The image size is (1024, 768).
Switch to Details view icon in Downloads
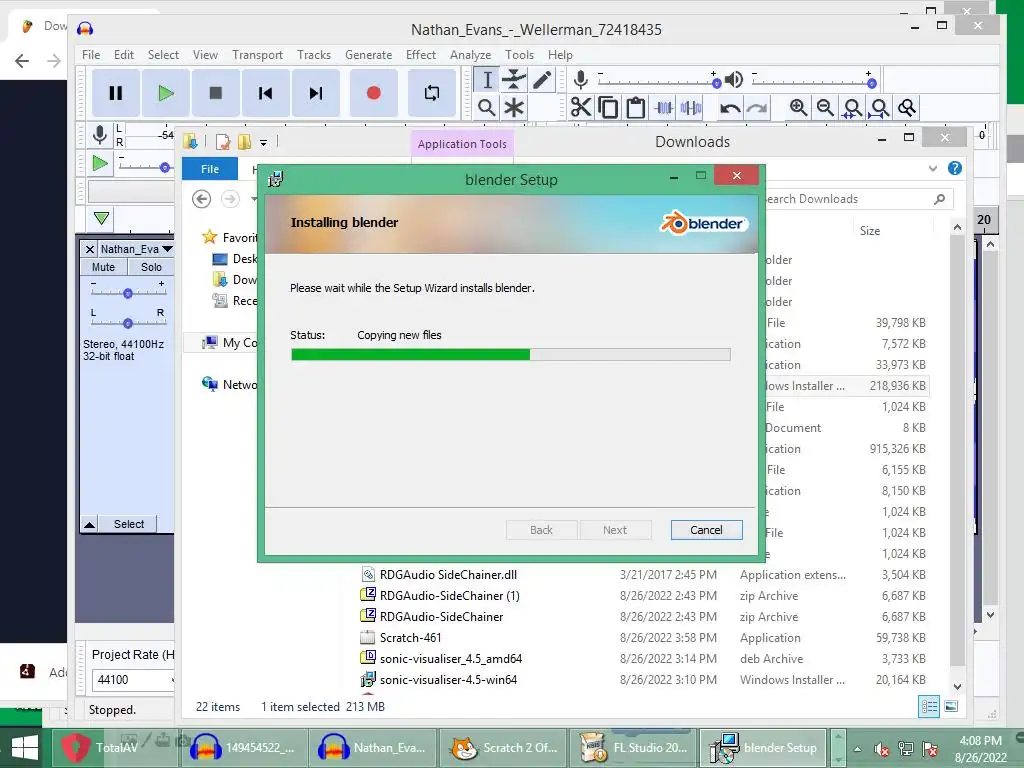pyautogui.click(x=929, y=706)
